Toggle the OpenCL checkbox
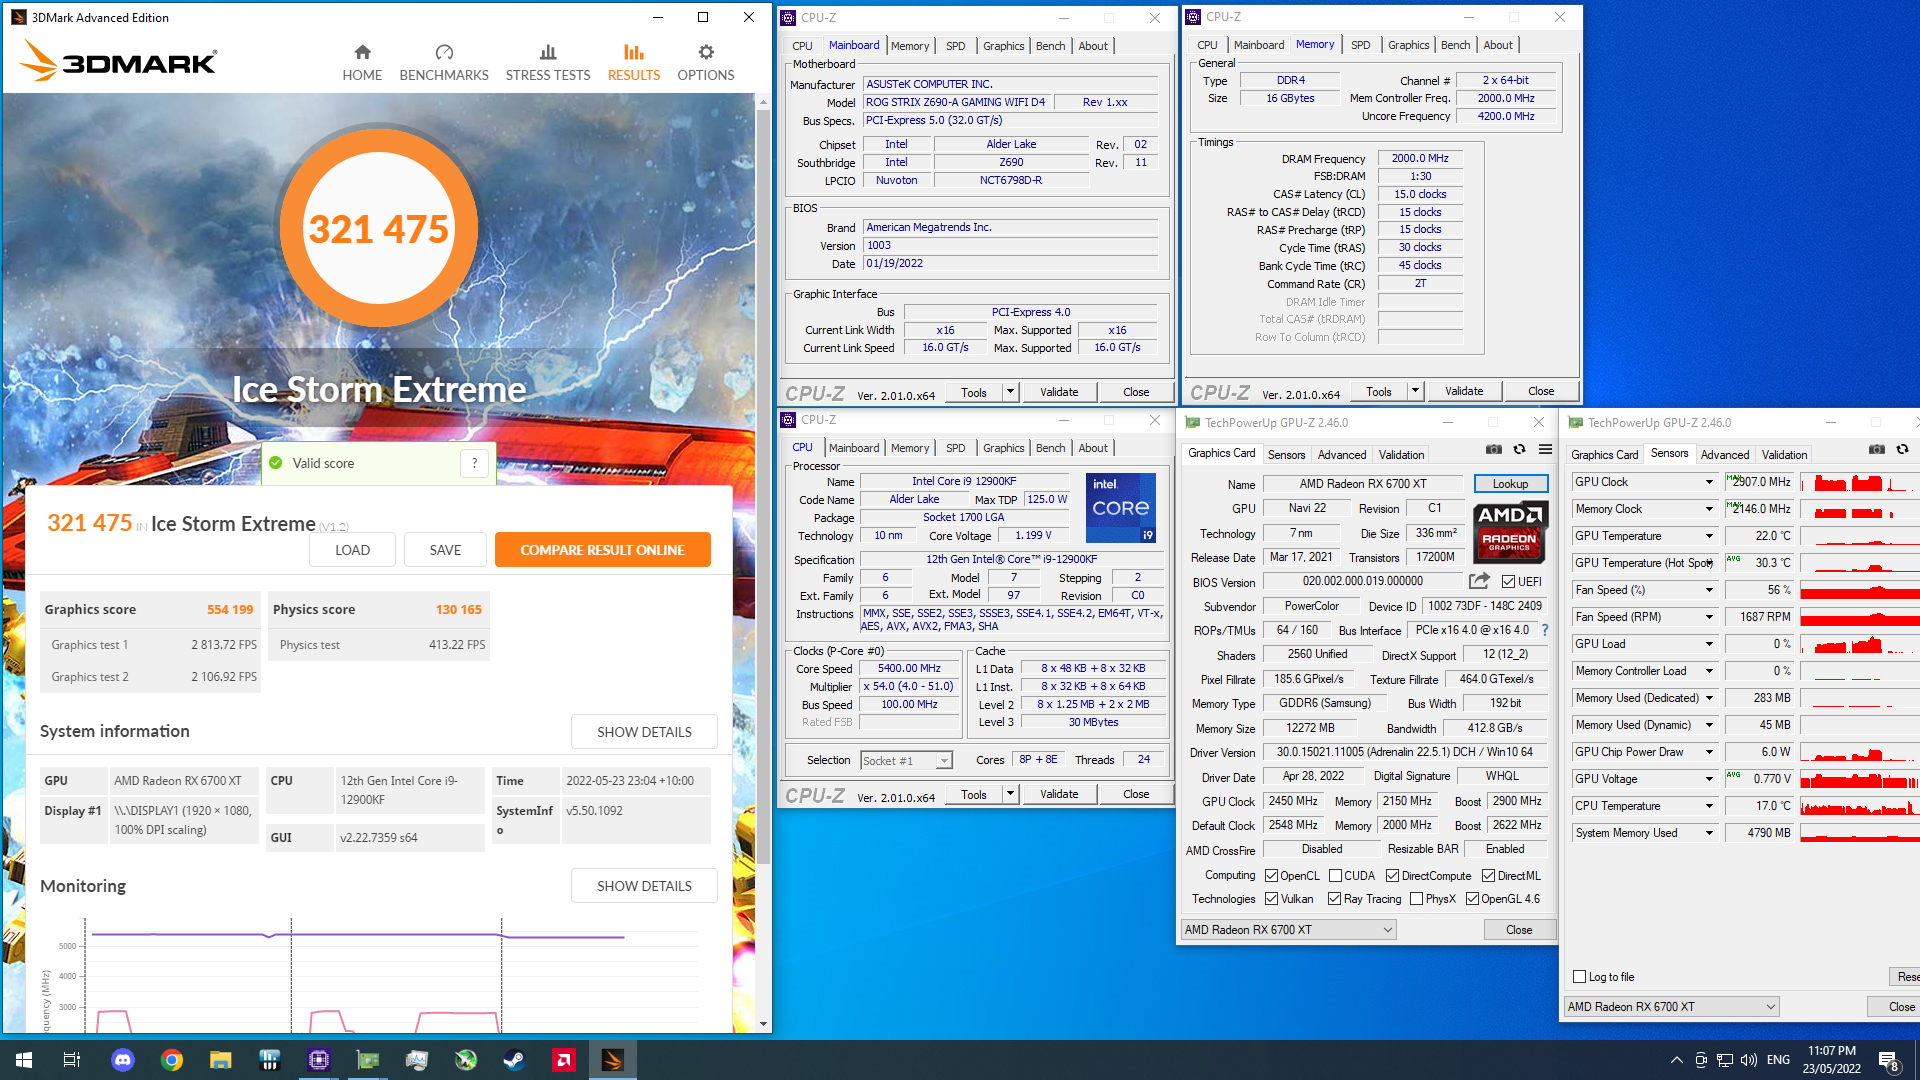This screenshot has width=1920, height=1080. (x=1271, y=876)
